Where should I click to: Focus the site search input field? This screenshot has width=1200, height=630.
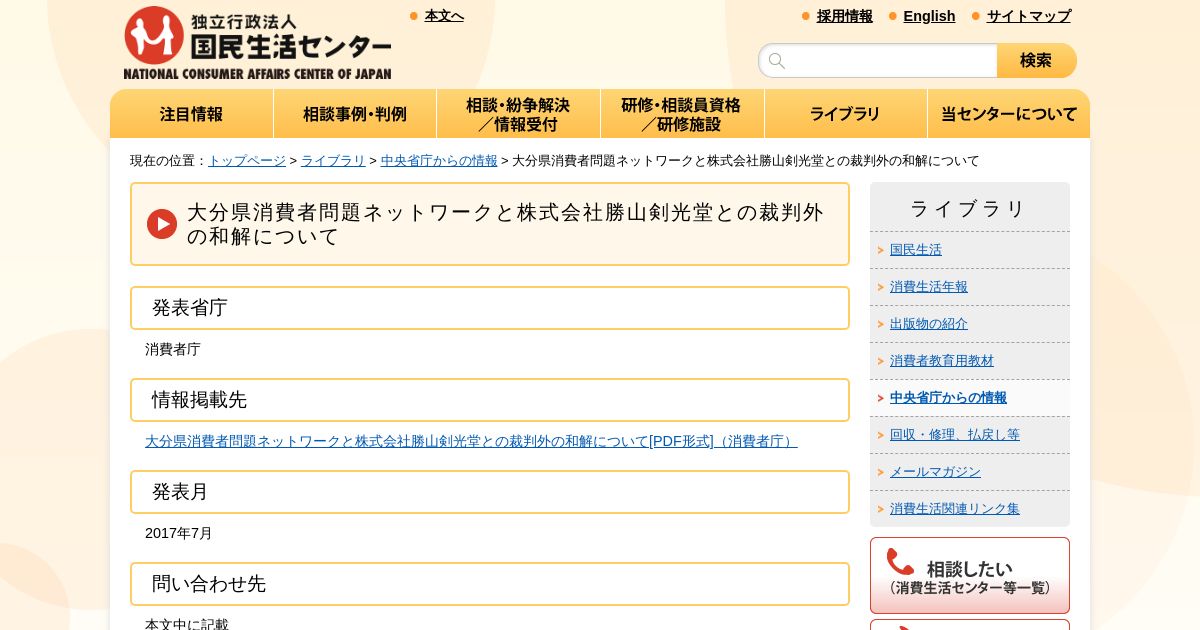(x=878, y=61)
